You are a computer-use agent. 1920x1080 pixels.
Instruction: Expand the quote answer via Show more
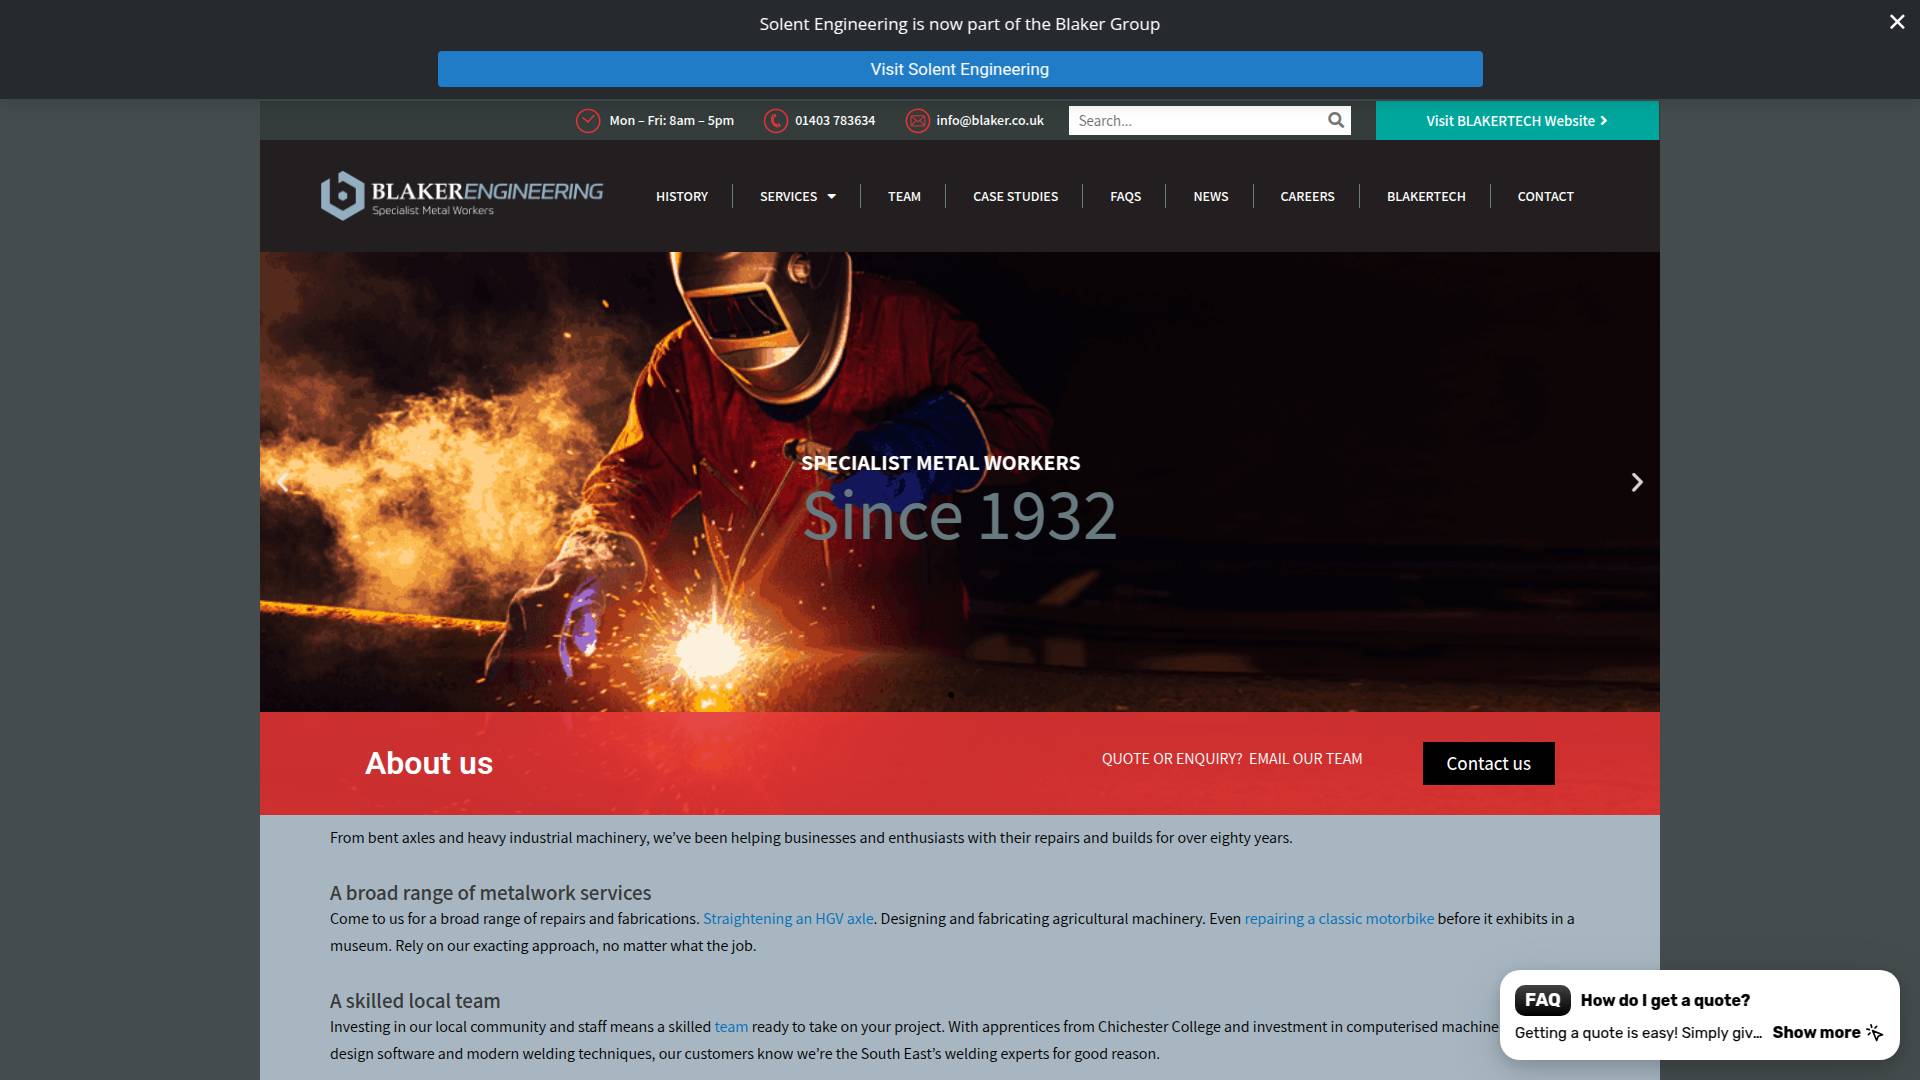(x=1817, y=1032)
